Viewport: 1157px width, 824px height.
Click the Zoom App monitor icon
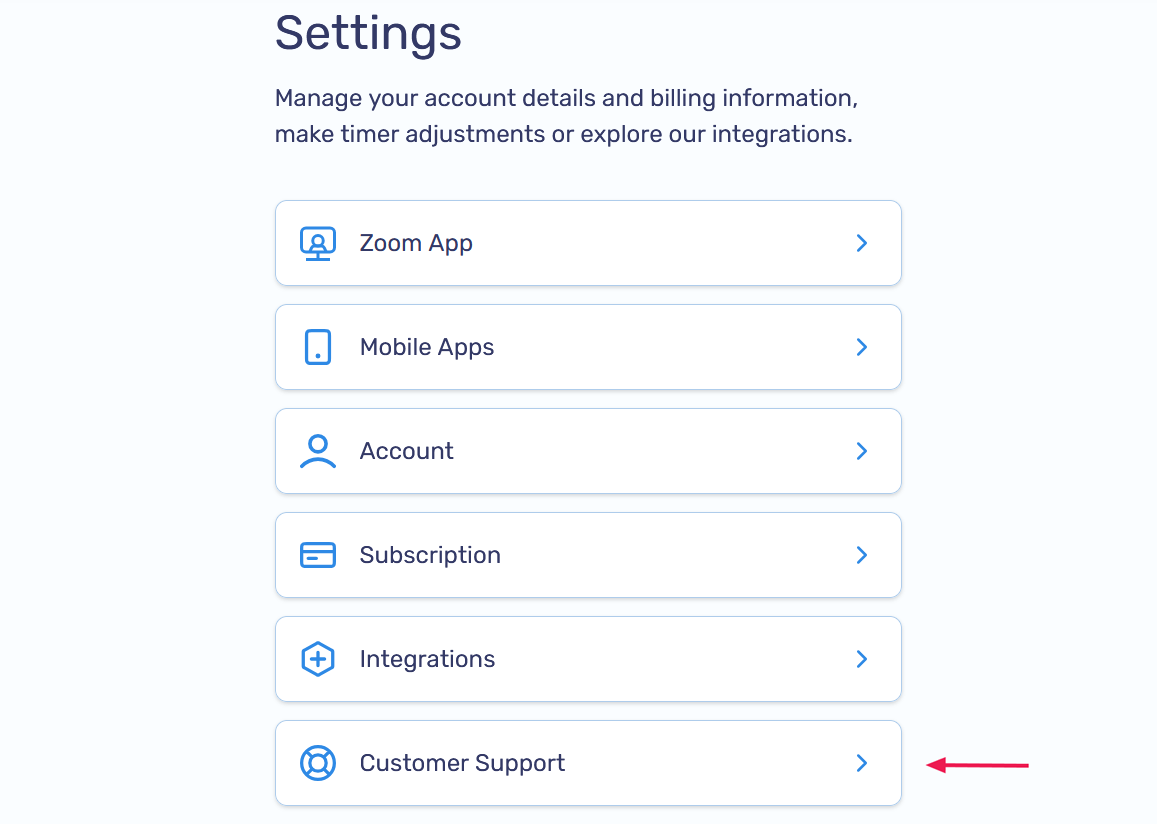(317, 242)
